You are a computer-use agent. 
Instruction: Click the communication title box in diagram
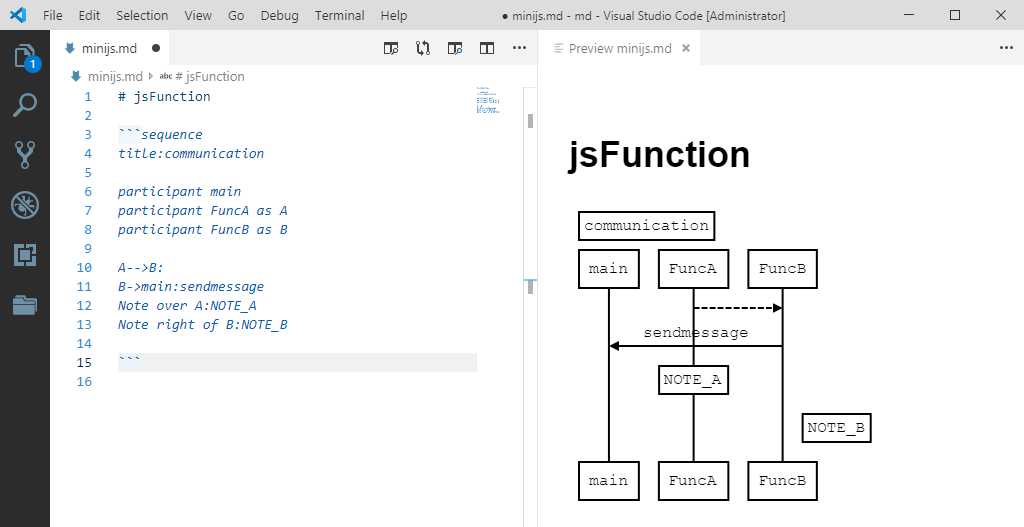[647, 226]
